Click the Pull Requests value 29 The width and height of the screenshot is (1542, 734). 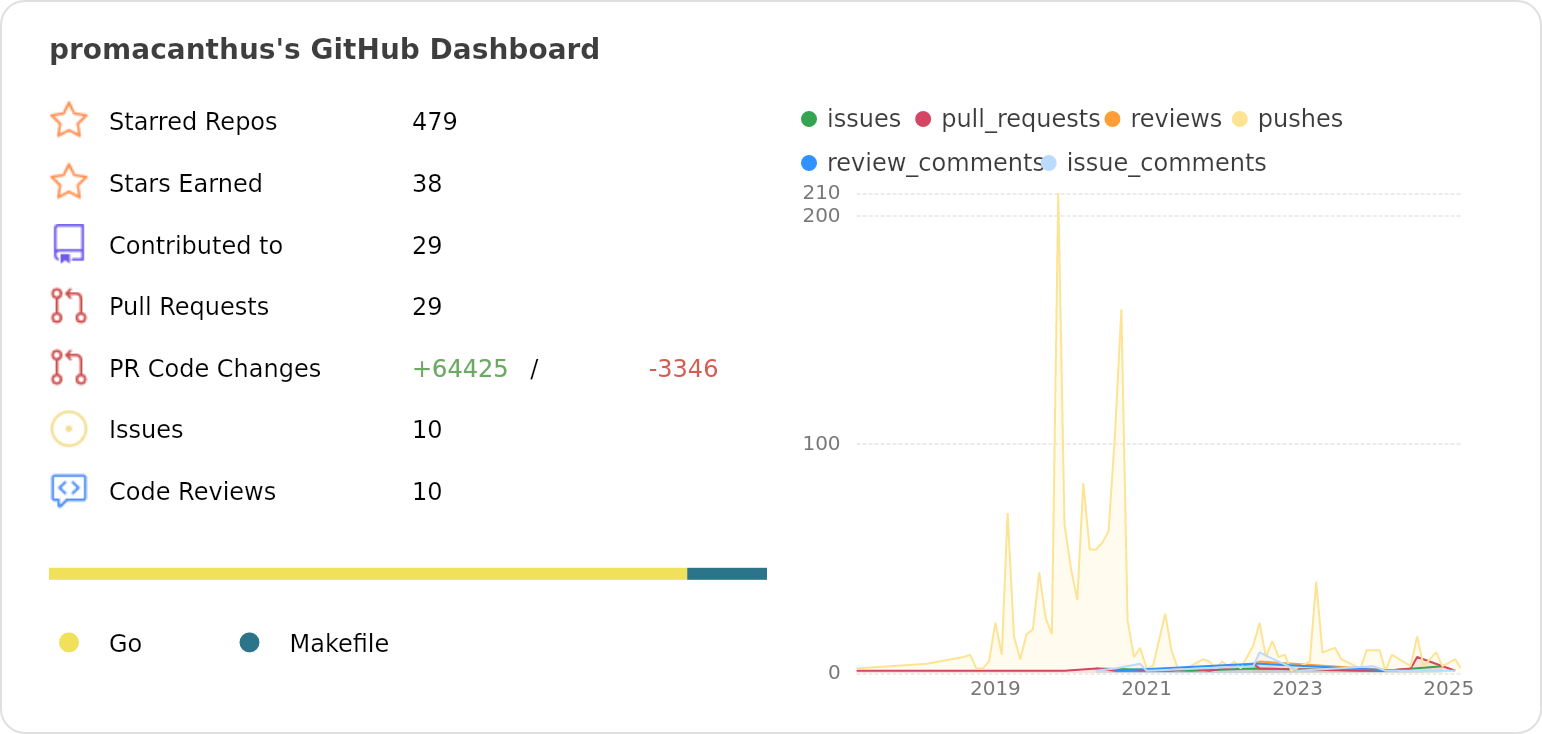tap(427, 307)
